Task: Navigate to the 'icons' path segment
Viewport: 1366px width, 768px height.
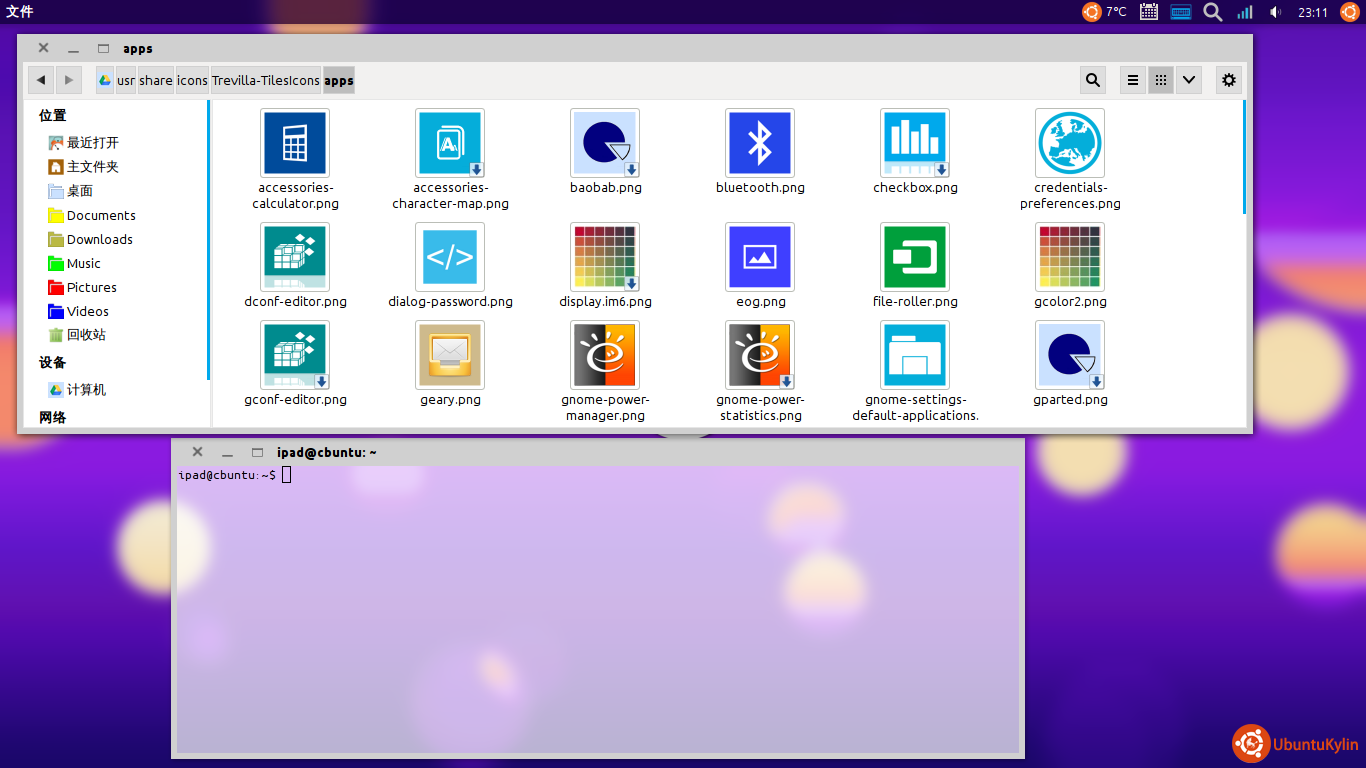Action: pos(192,81)
